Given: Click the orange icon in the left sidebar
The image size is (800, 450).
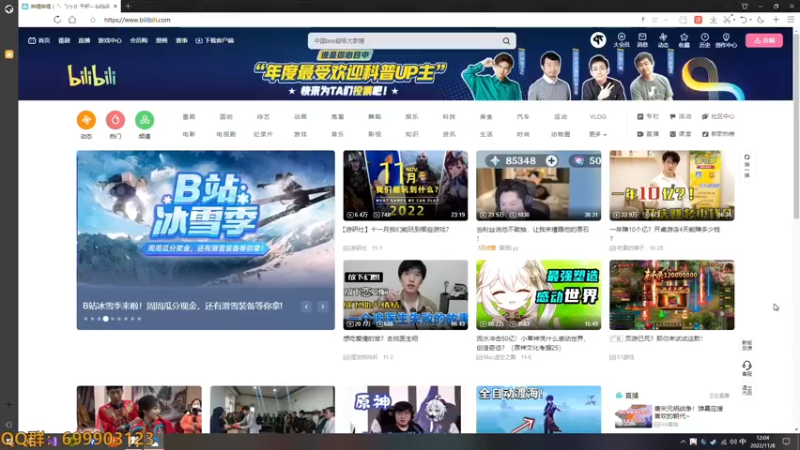Looking at the screenshot, I should pos(9,54).
